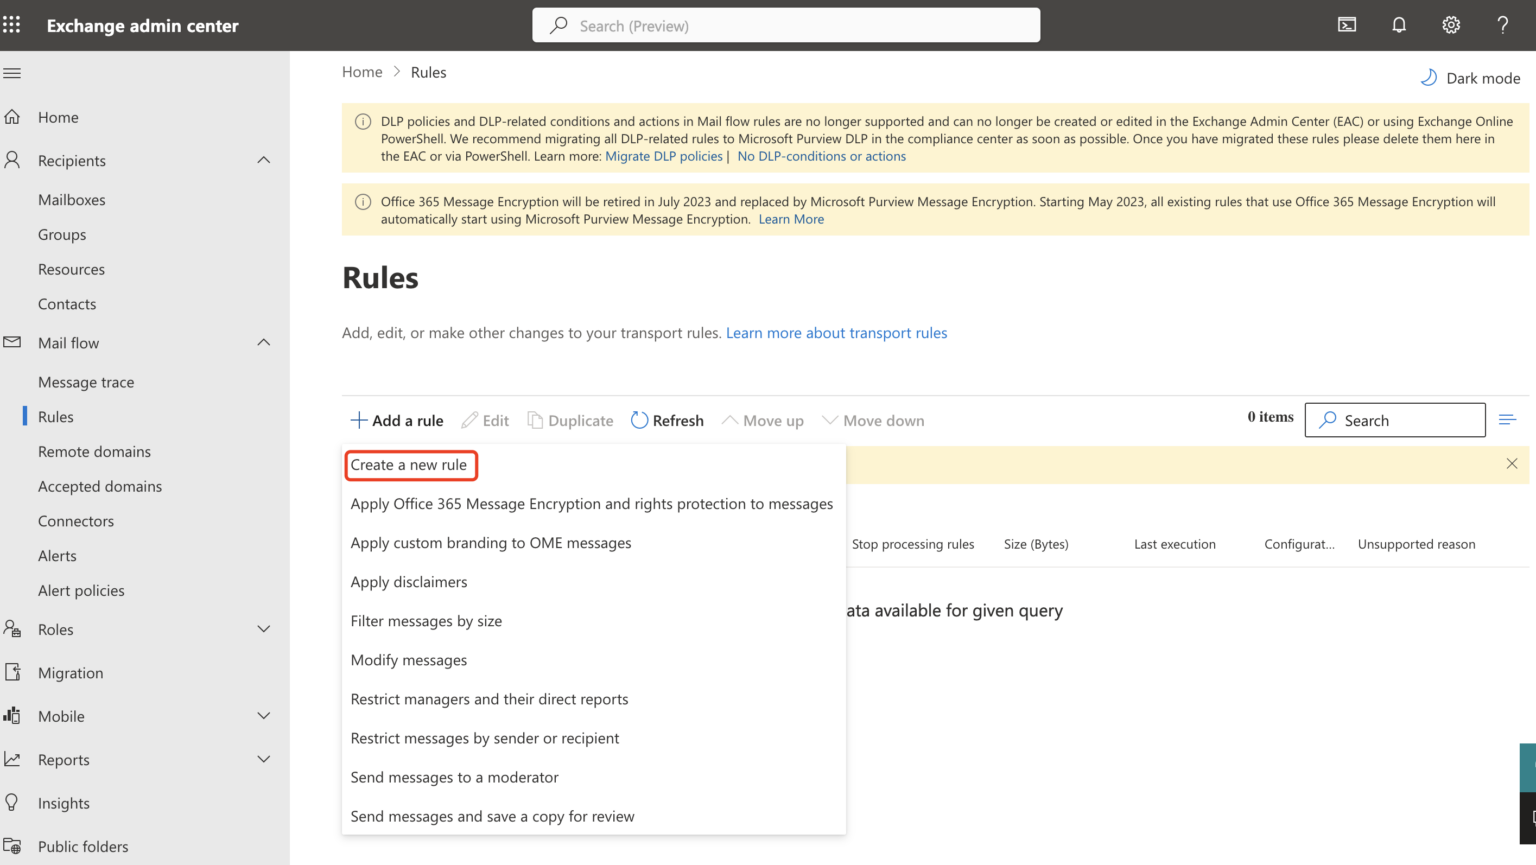Viewport: 1536px width, 865px height.
Task: Select Apply disclaimers from the rule menu
Action: [409, 581]
